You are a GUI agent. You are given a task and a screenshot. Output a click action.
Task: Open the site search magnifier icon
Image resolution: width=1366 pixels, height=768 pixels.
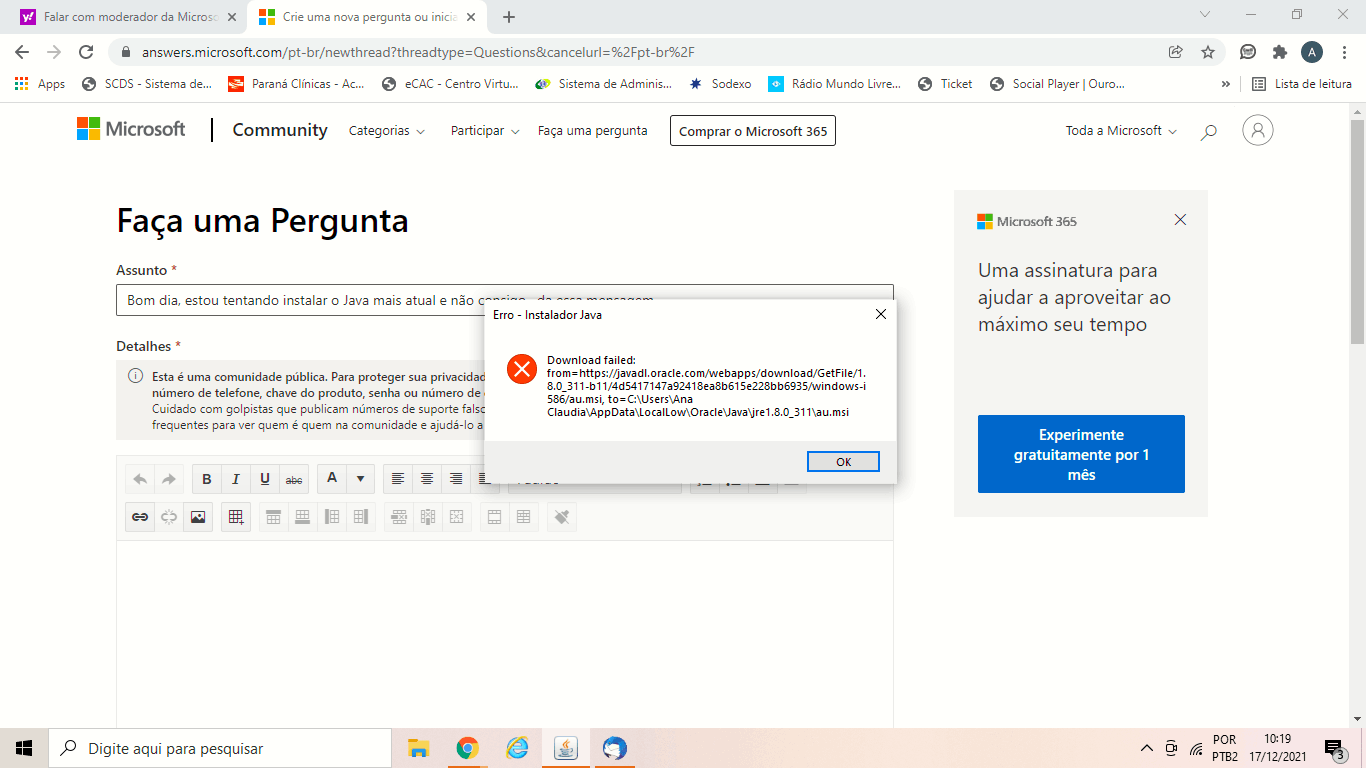pos(1208,132)
